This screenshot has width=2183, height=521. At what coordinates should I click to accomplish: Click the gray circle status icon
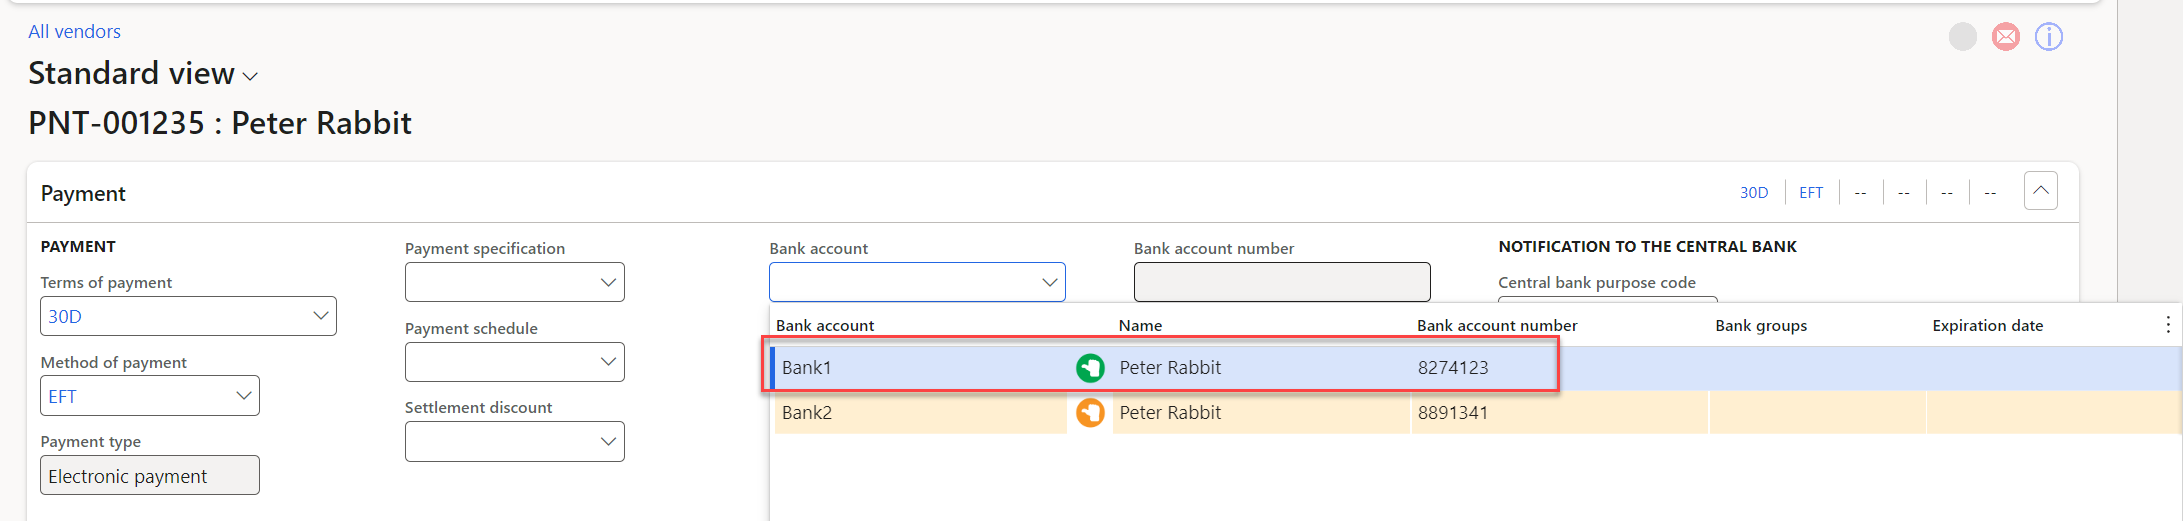point(1963,37)
